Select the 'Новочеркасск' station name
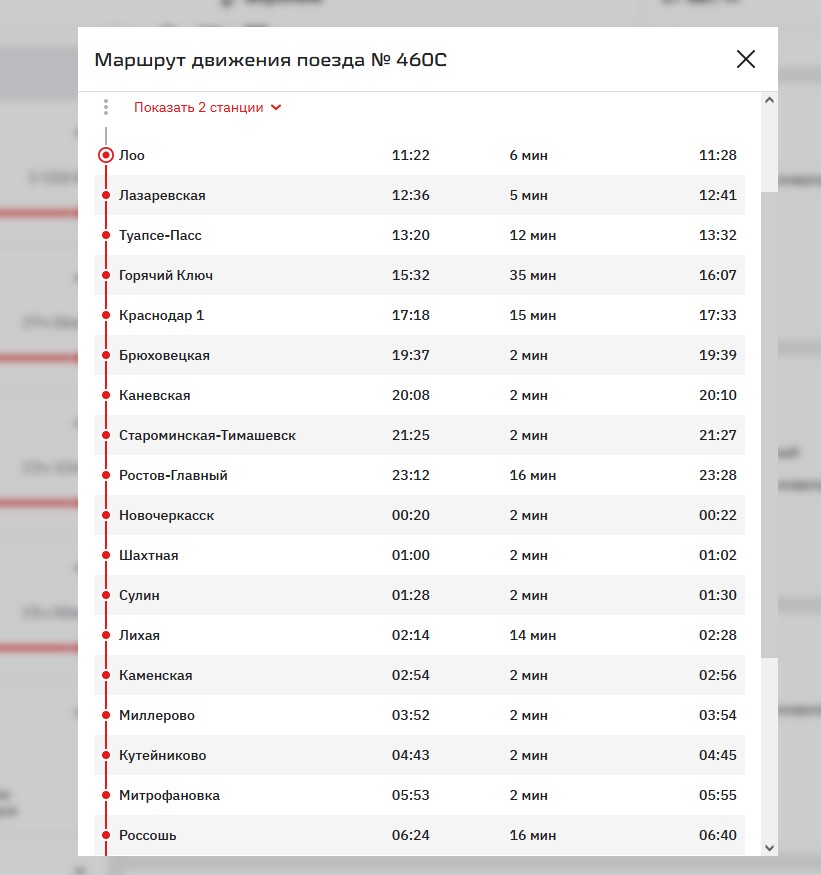 pos(167,515)
